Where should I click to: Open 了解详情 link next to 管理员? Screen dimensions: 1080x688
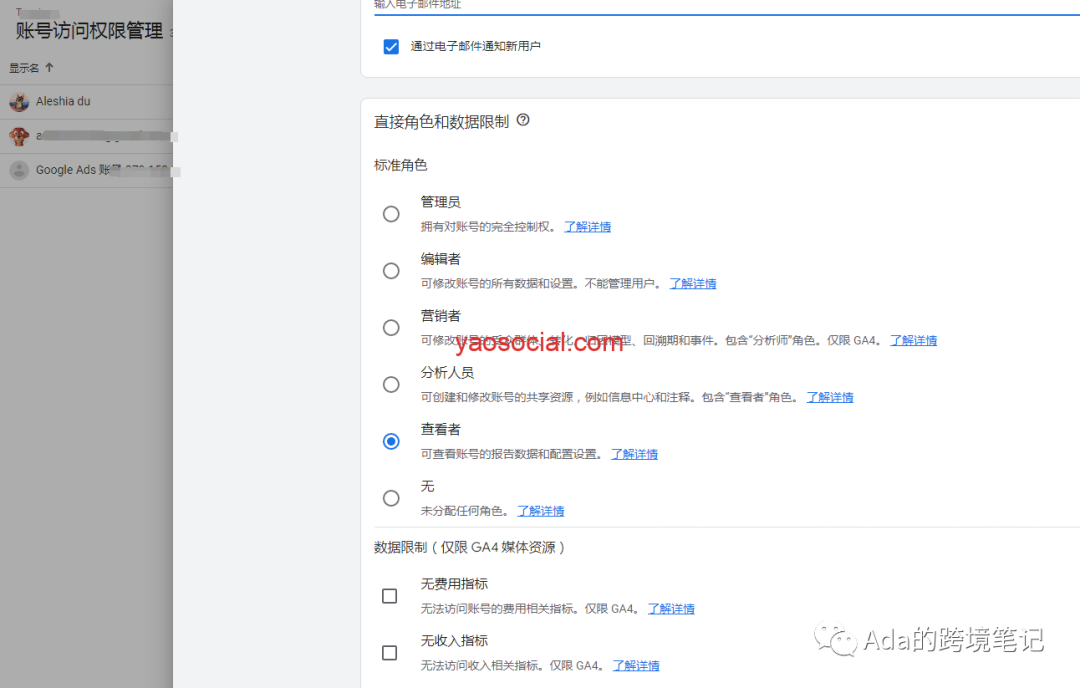point(587,226)
